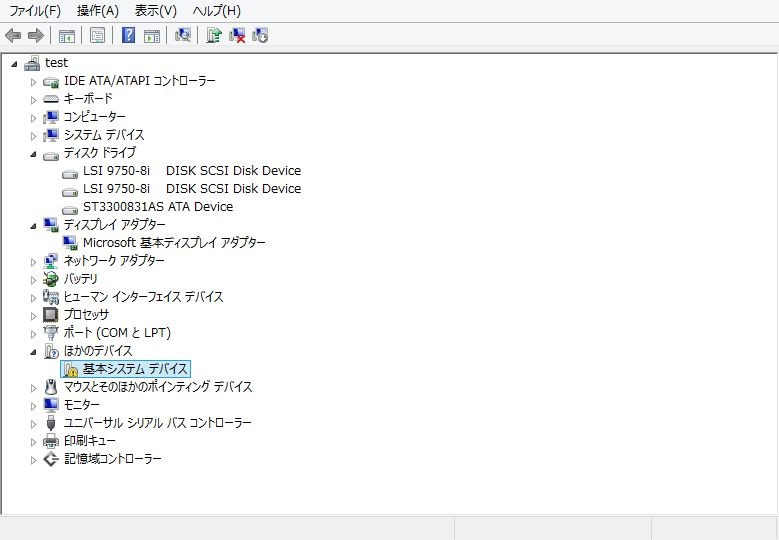Click the printer icon beside 印刷キュー

(x=51, y=441)
